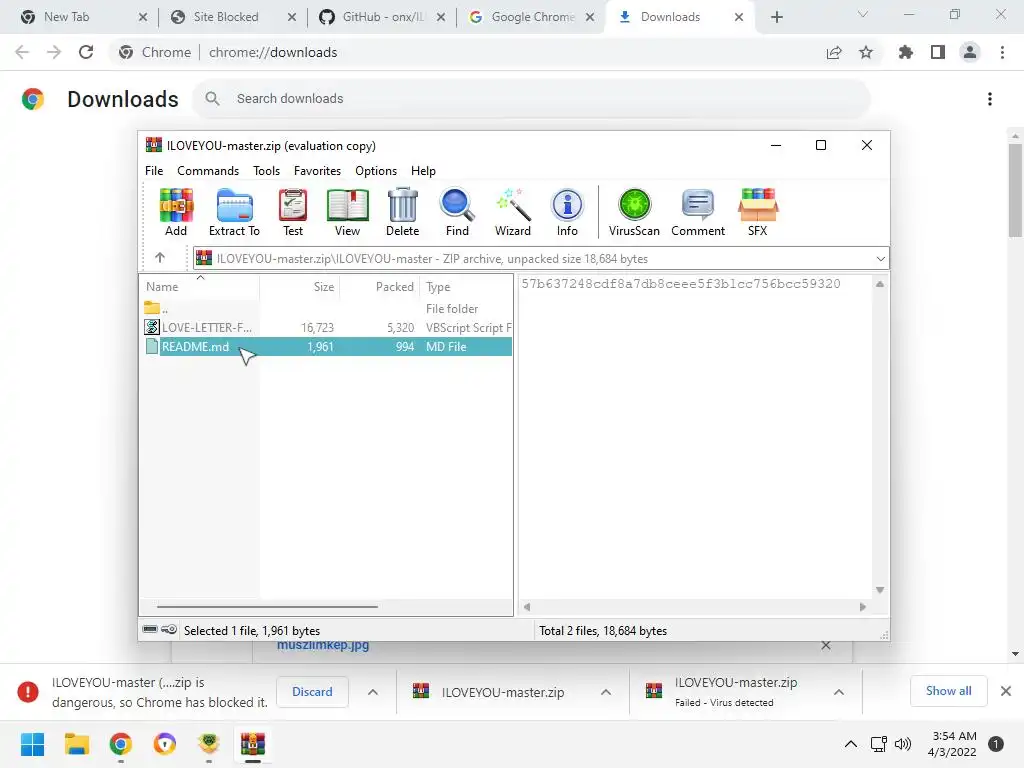Click Chrome icon in the taskbar
This screenshot has height=768, width=1024.
click(120, 744)
